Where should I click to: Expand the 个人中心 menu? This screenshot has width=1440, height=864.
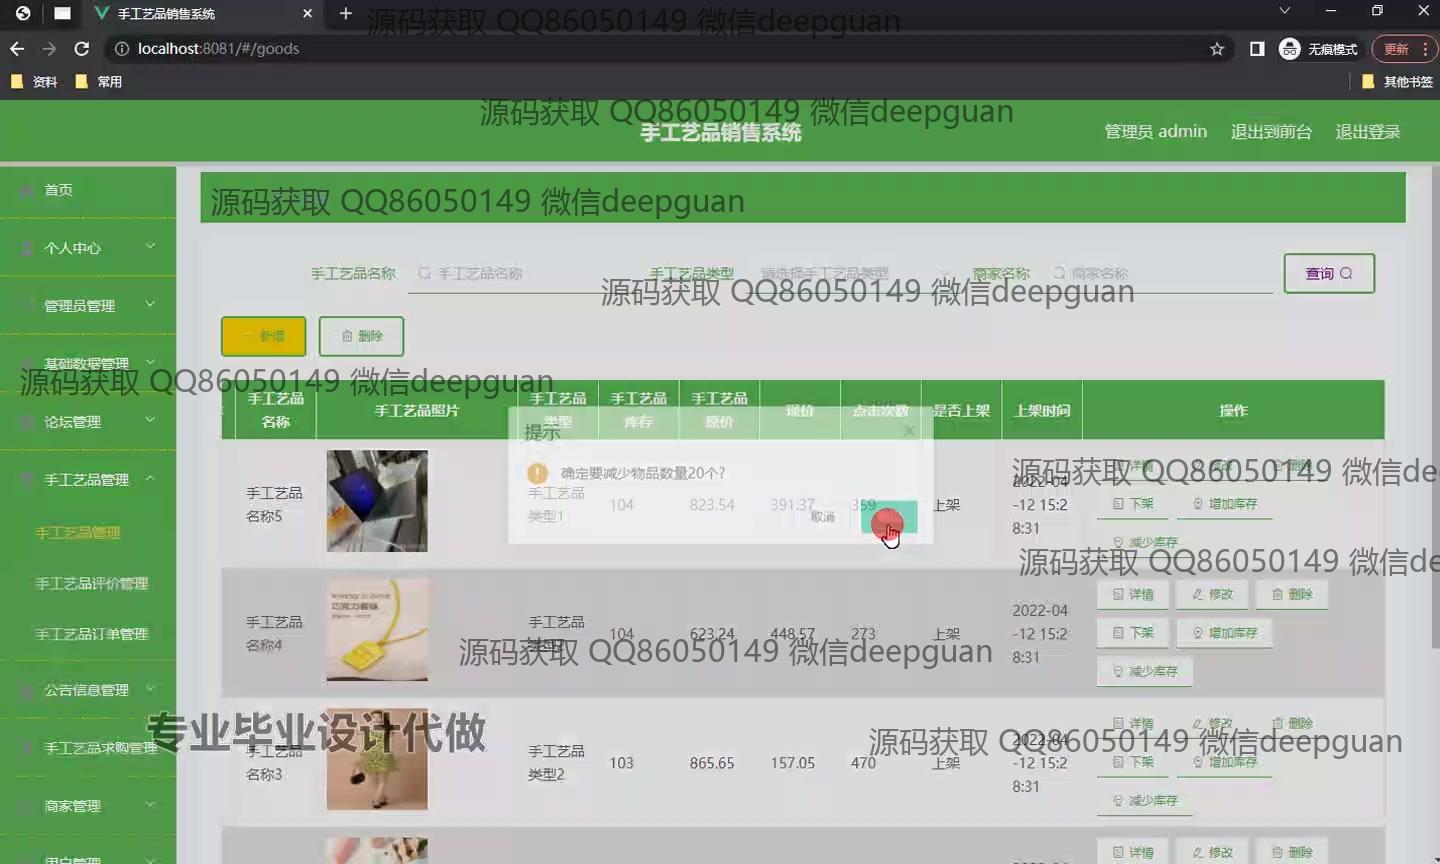(88, 247)
